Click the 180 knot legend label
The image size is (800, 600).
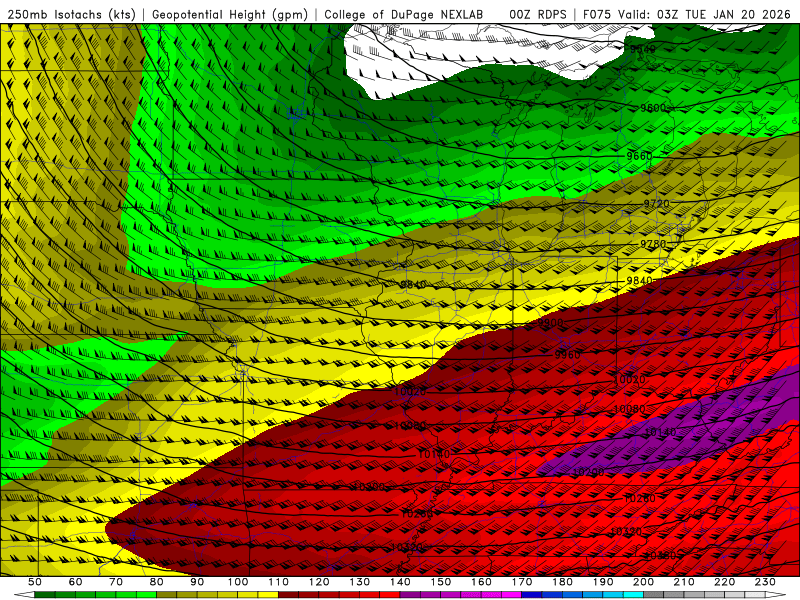563,582
